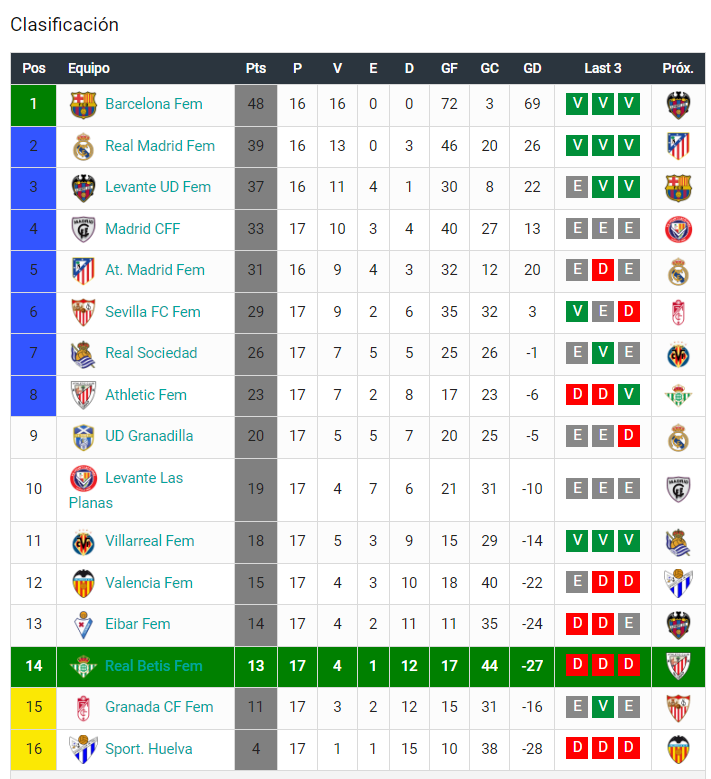Viewport: 711px width, 779px height.
Task: Click next-opponent crest in Villarreal Fem row
Action: tap(678, 542)
